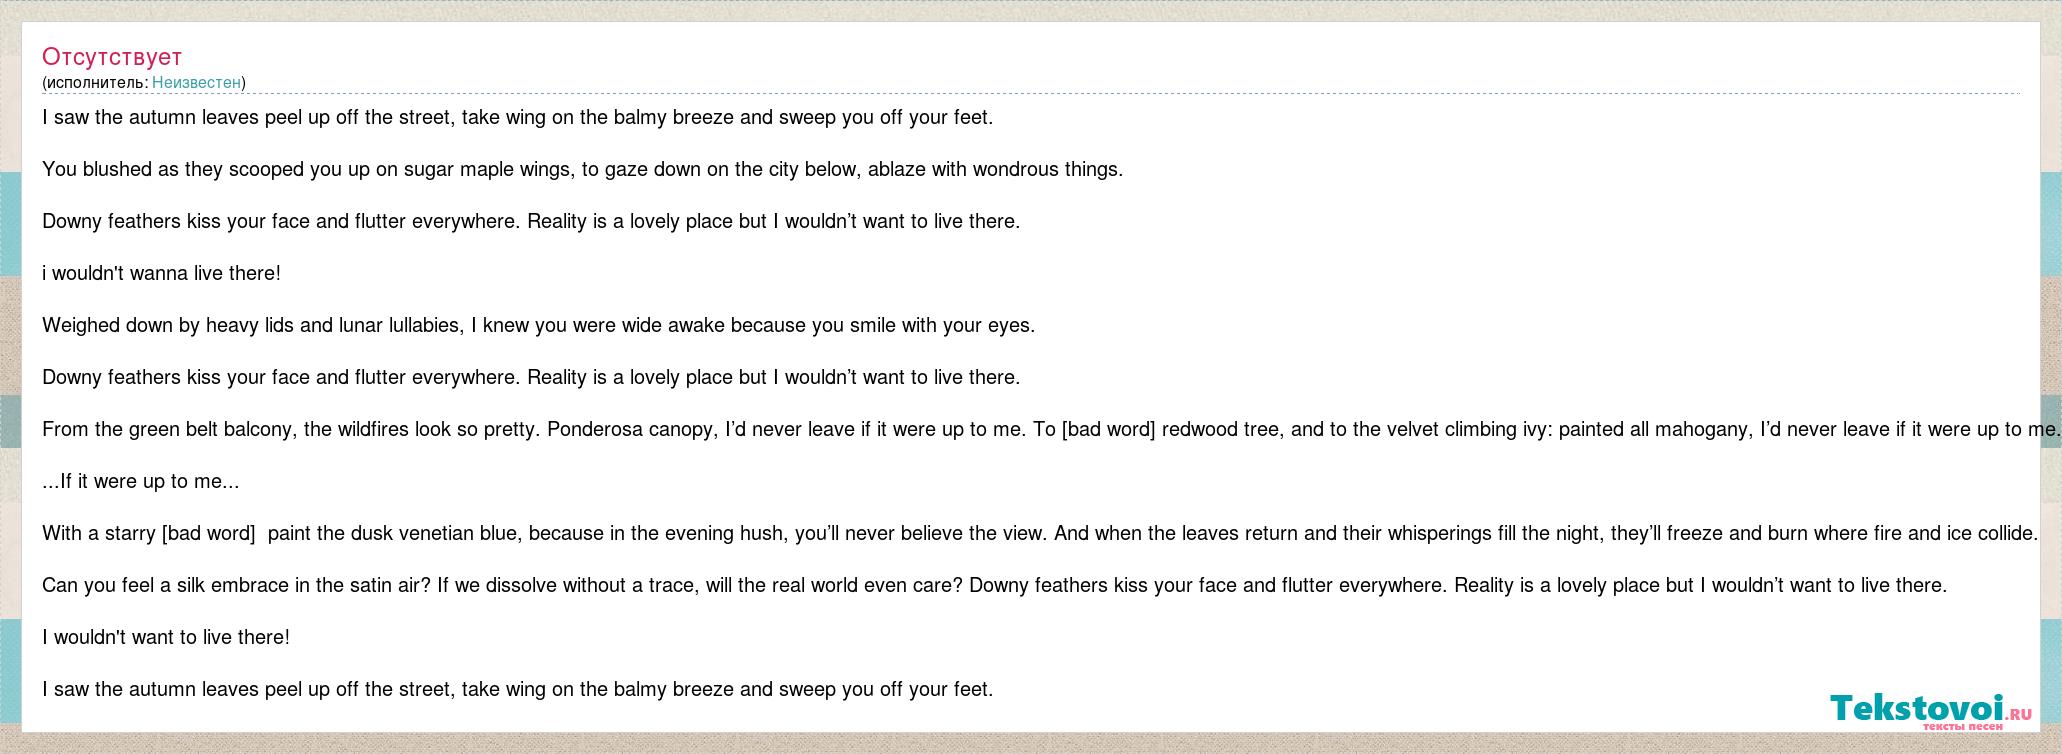The image size is (2062, 754).
Task: Click the lyric starting 'Weighed down by heavy lids'
Action: [539, 325]
